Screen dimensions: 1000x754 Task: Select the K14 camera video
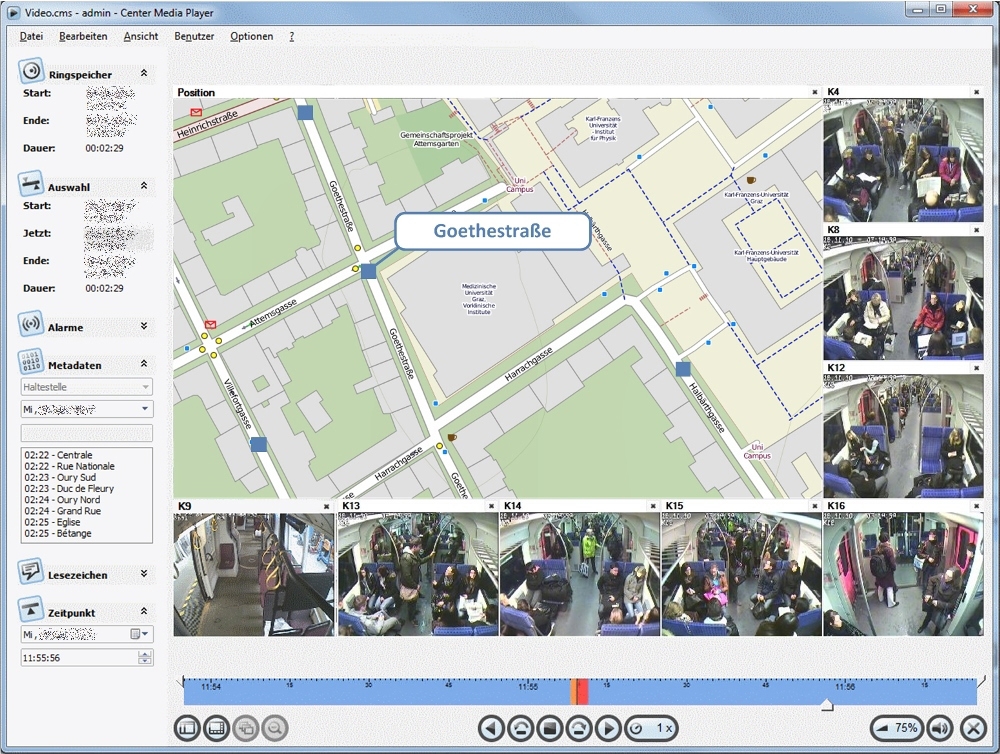coord(580,574)
